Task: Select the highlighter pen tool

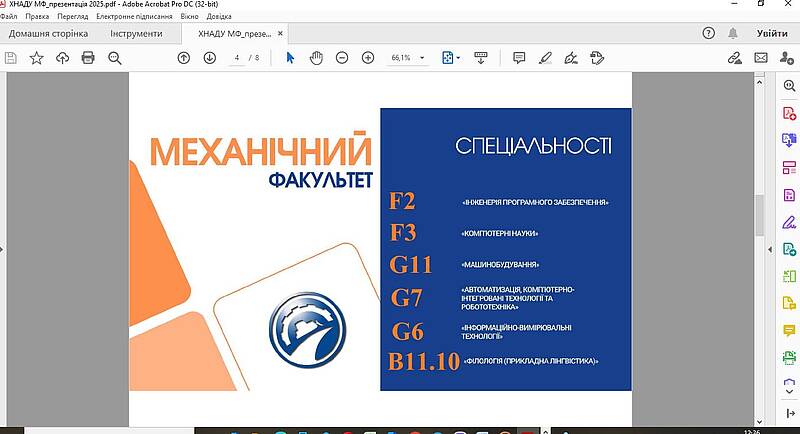Action: tap(545, 58)
